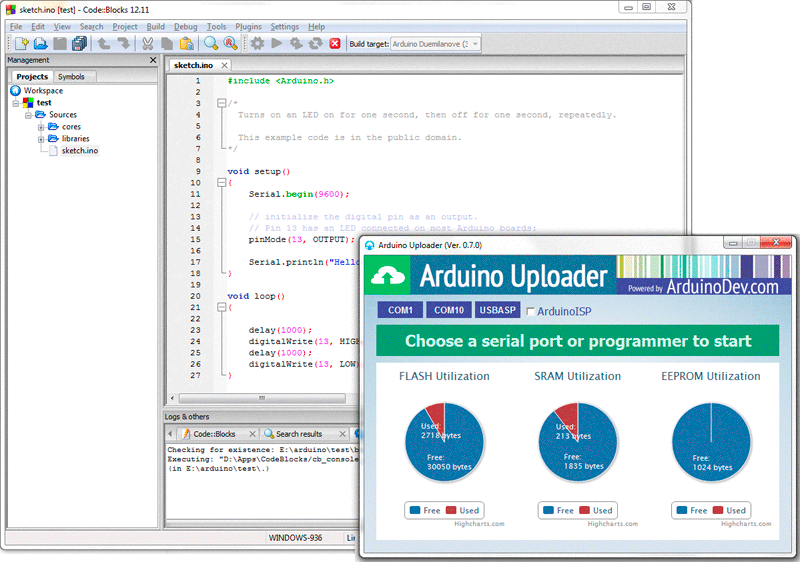The image size is (800, 562).
Task: Run the project with the play icon
Action: click(x=277, y=44)
